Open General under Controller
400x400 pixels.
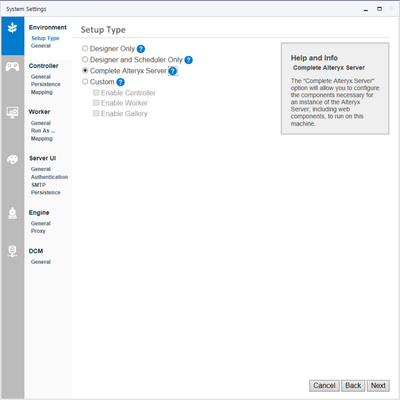click(41, 77)
